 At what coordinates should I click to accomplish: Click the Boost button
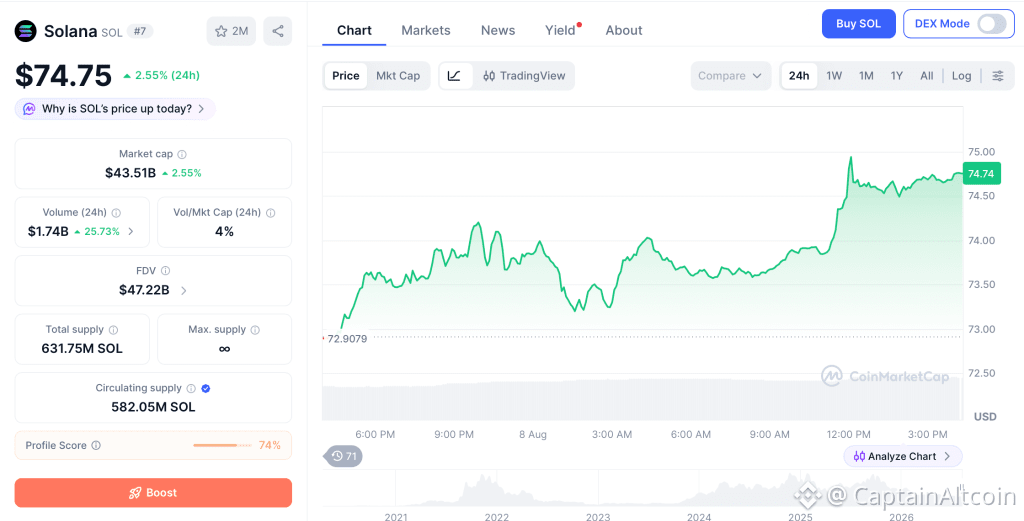153,493
